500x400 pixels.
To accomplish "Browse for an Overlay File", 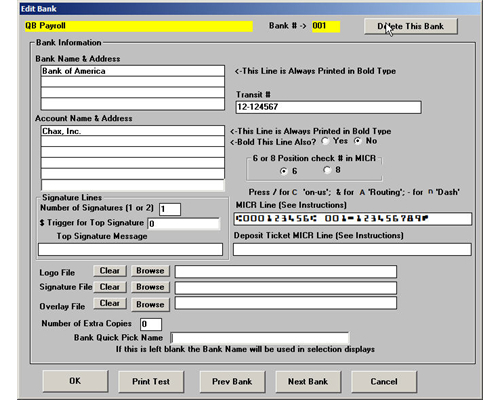I will click(150, 304).
